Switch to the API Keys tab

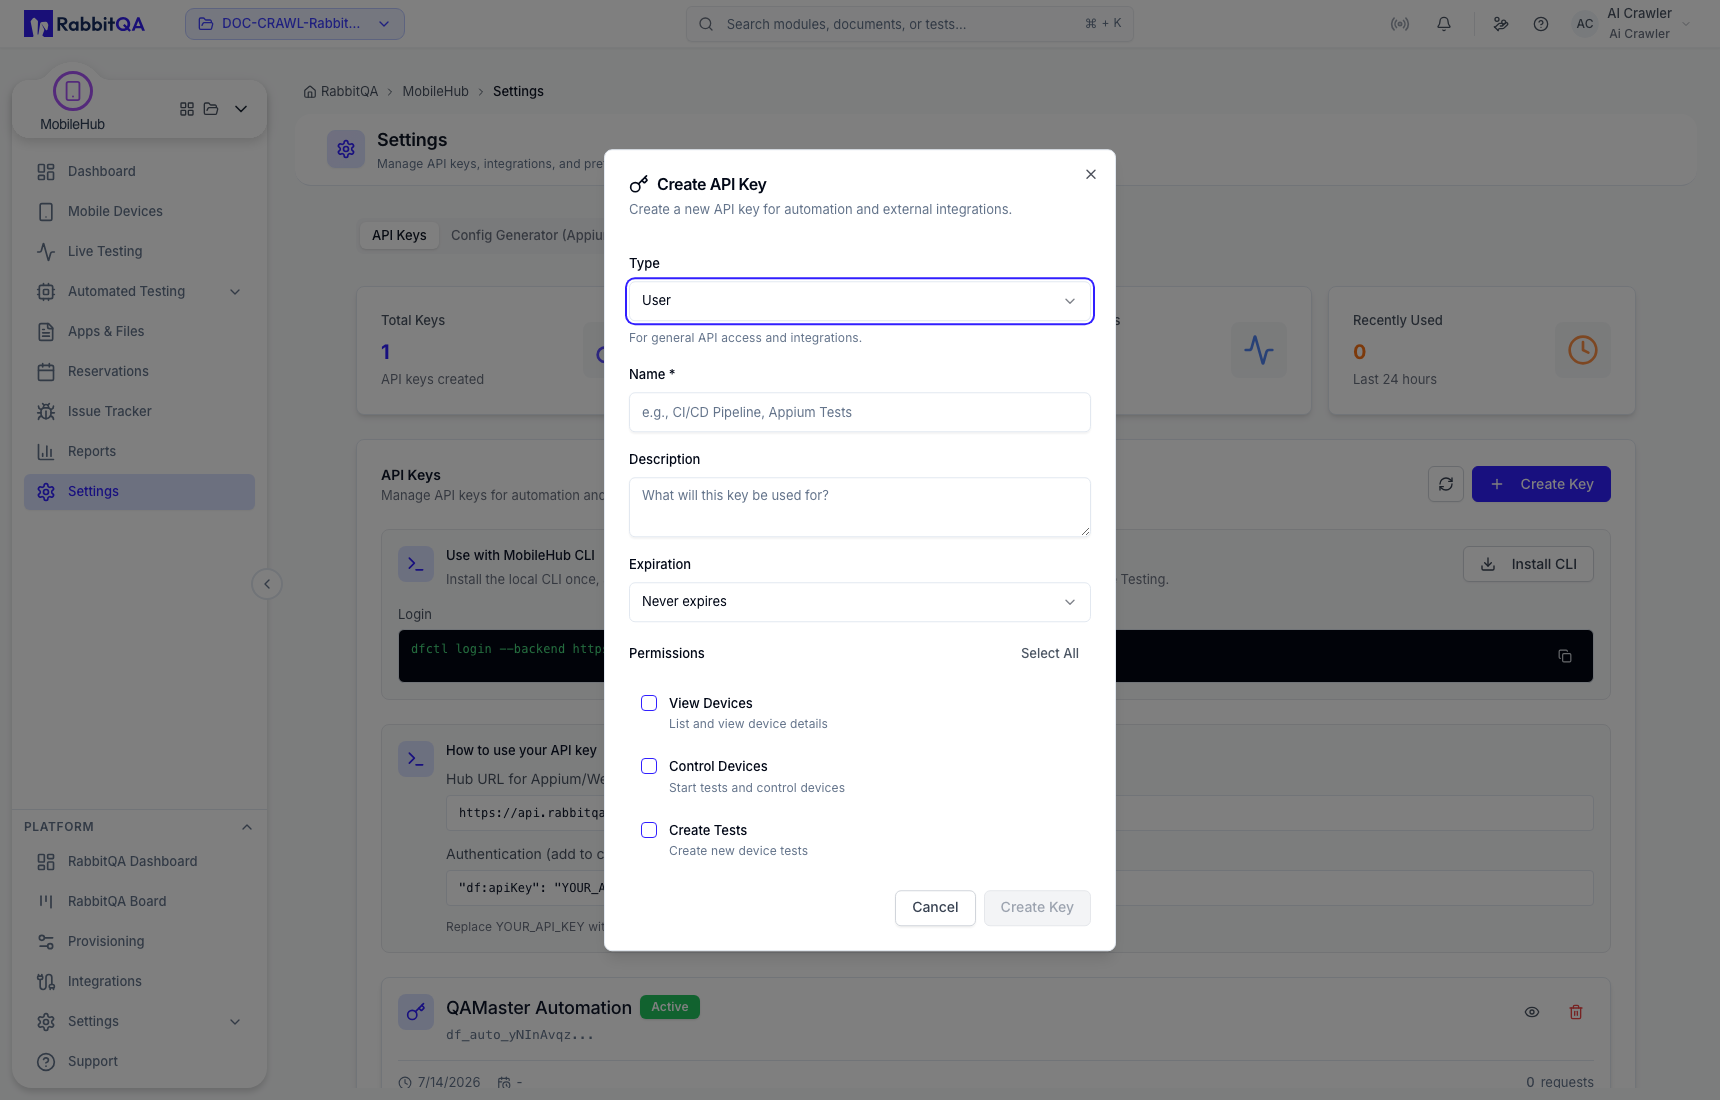[399, 235]
